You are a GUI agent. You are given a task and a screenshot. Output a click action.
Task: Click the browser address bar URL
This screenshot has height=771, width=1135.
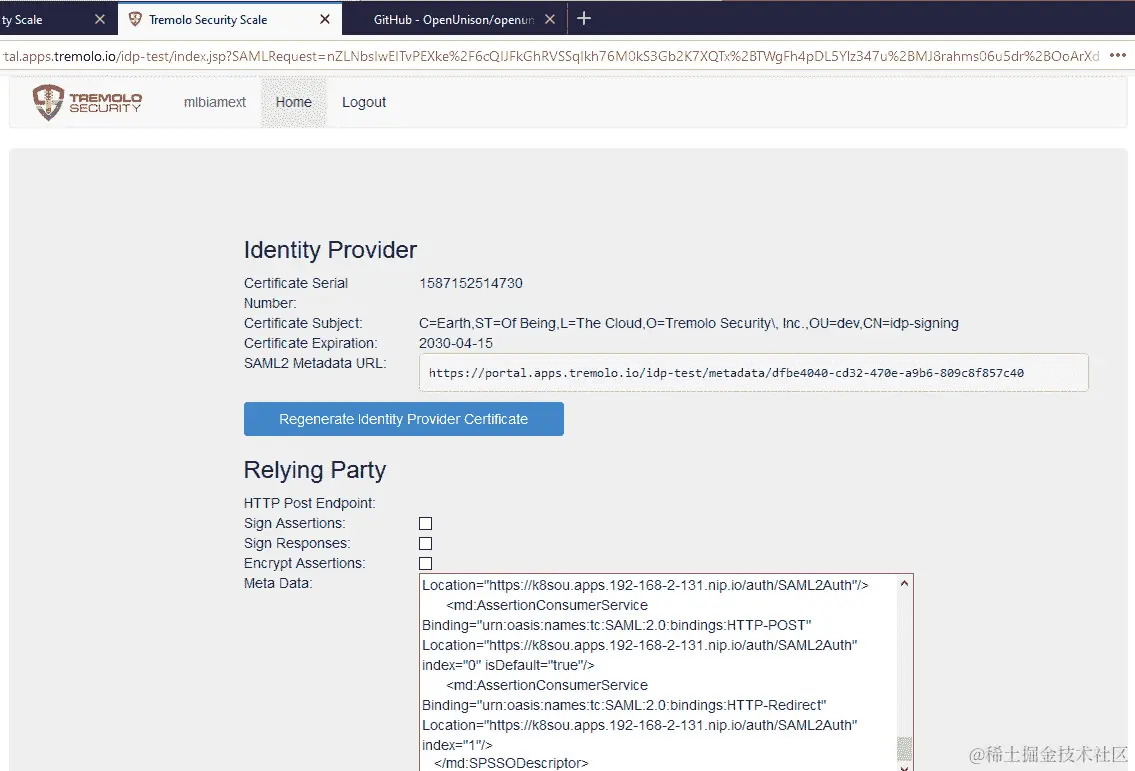click(550, 56)
